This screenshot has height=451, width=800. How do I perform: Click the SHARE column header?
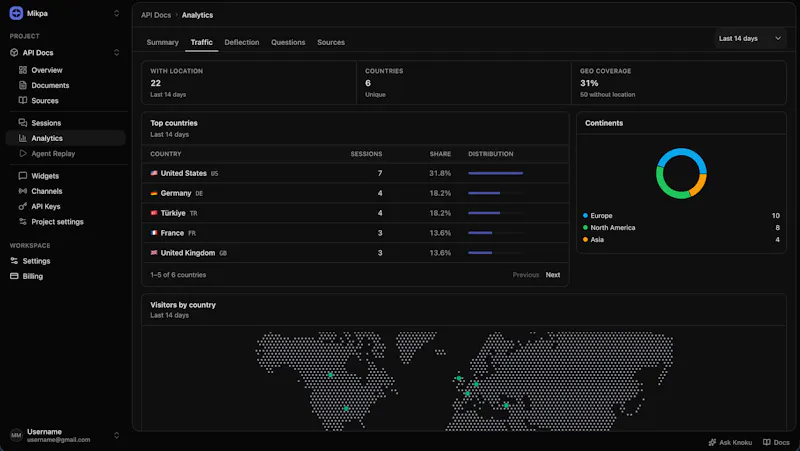(x=440, y=154)
